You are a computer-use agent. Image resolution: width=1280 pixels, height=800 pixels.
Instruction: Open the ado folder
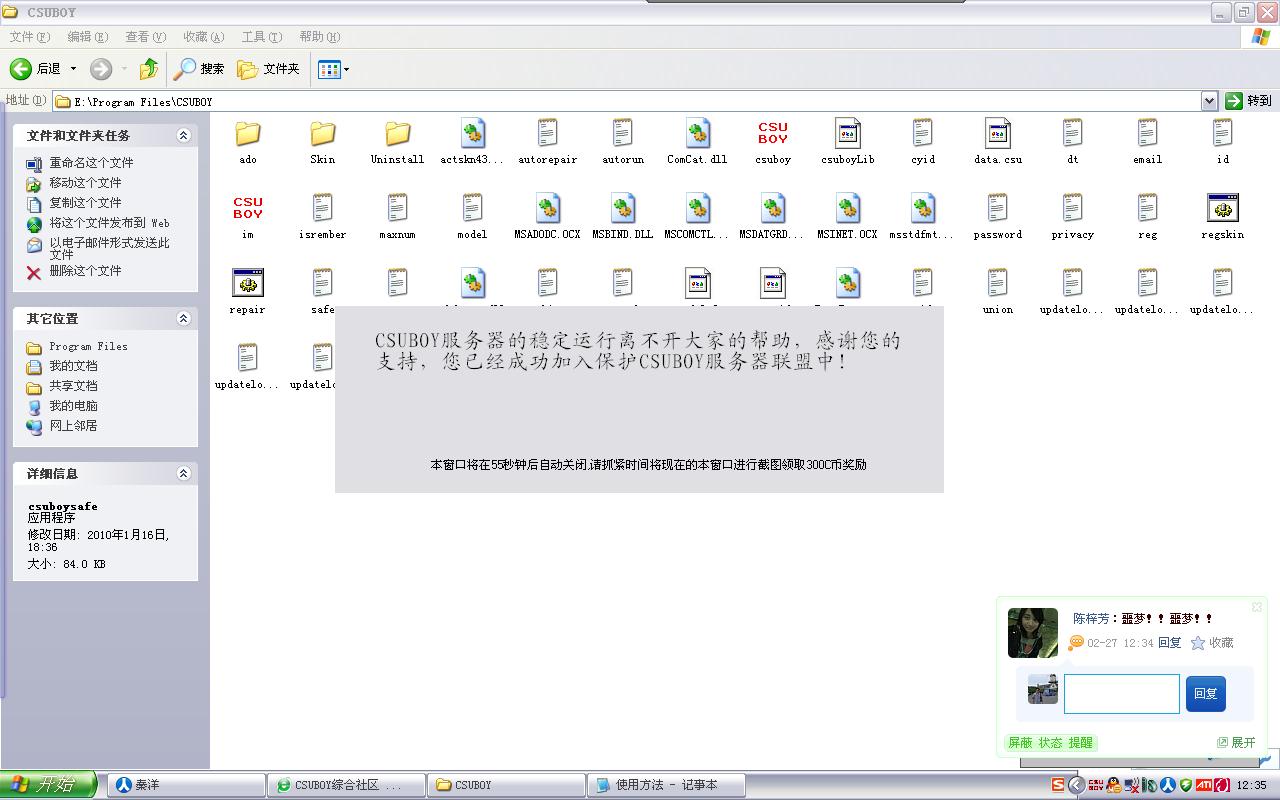(x=248, y=134)
